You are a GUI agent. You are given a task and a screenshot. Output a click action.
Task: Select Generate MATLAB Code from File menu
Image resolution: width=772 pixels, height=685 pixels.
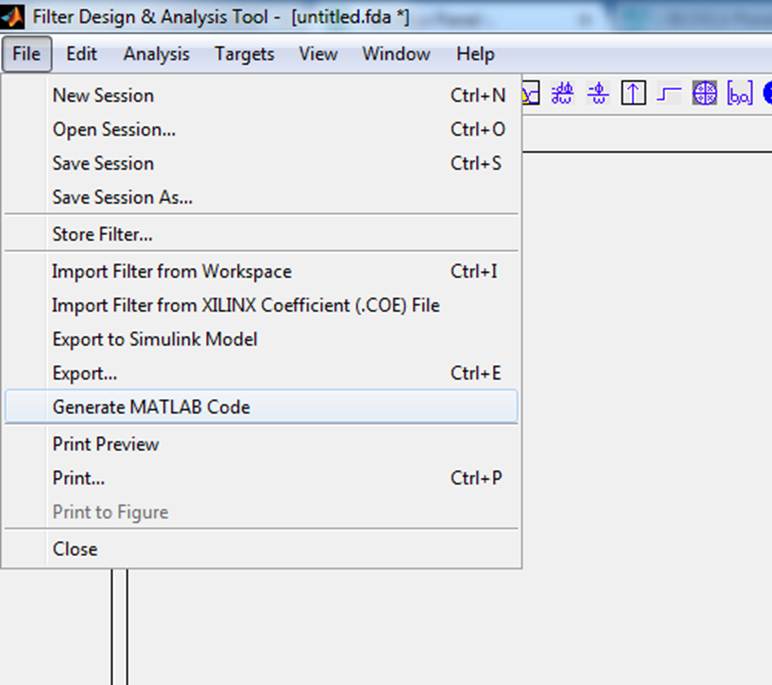pyautogui.click(x=151, y=407)
